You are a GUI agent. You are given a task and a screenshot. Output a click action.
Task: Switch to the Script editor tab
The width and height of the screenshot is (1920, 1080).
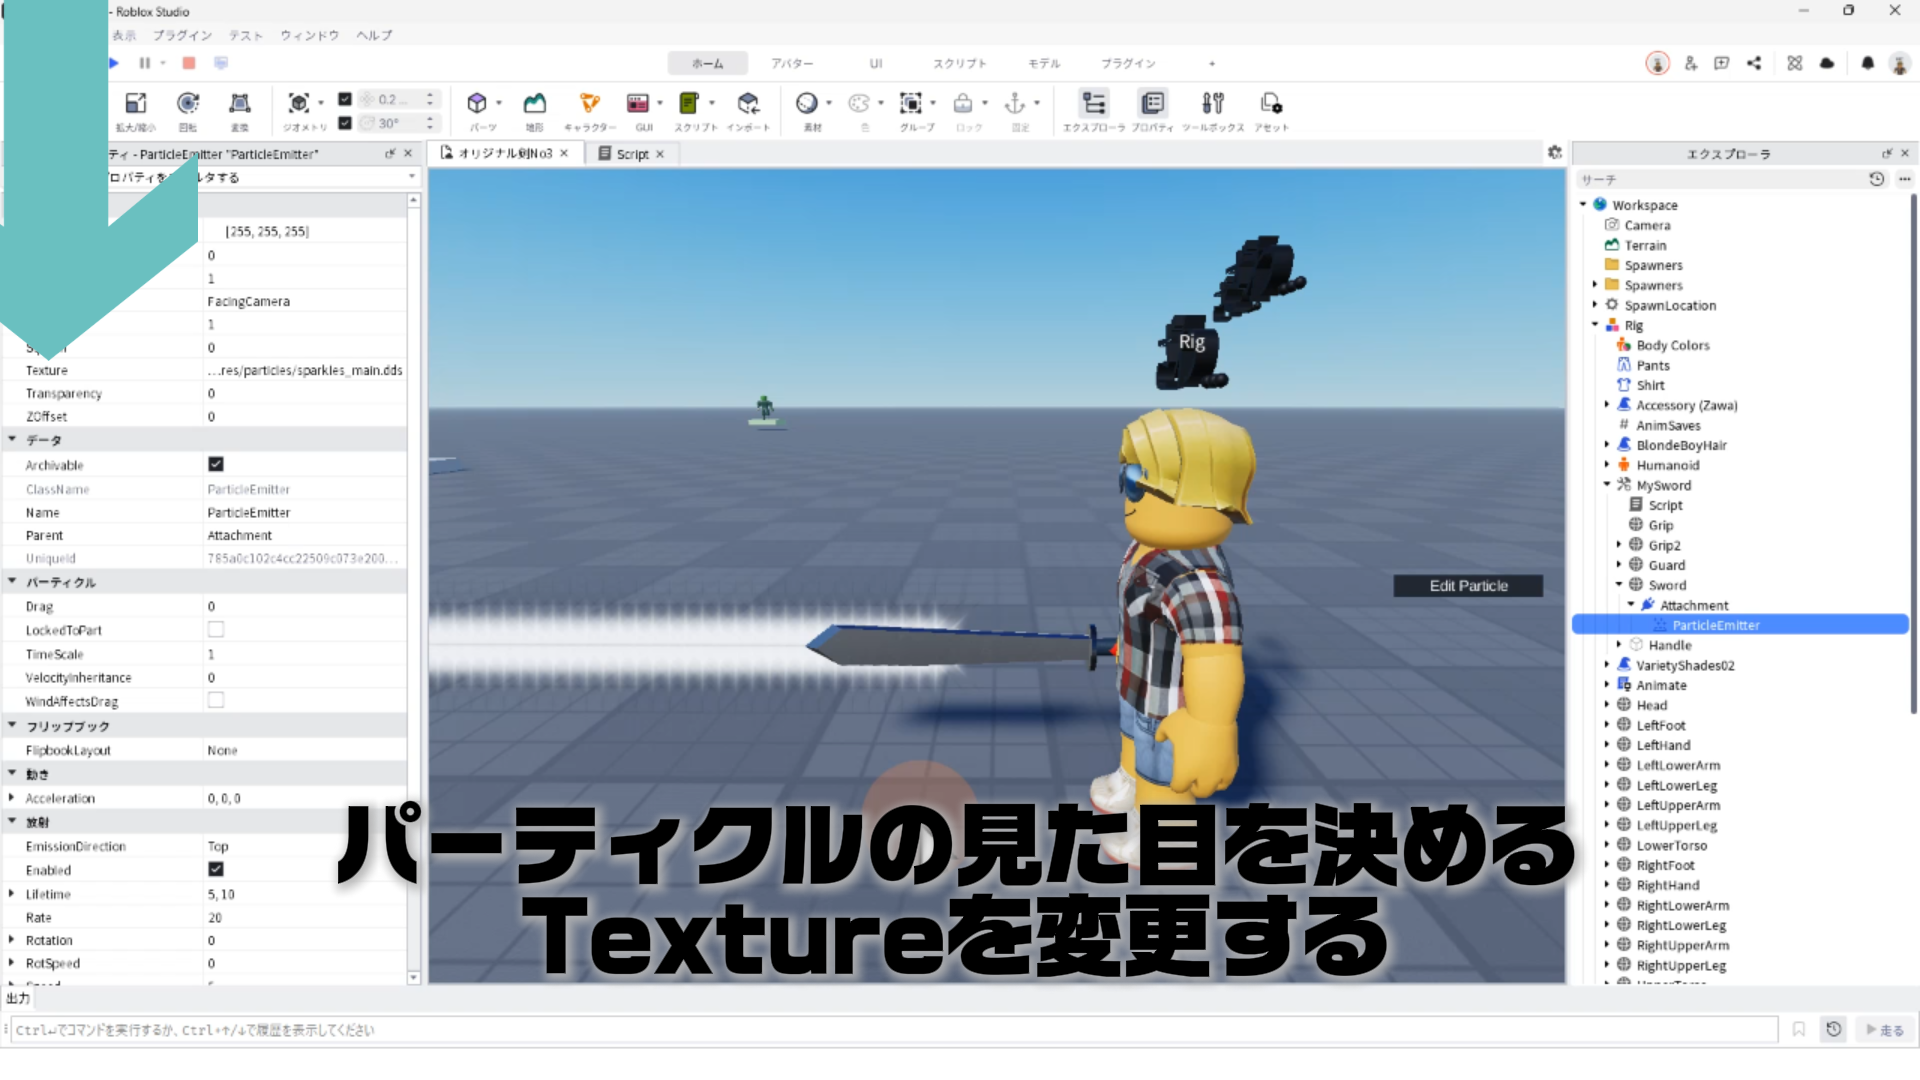[x=631, y=154]
